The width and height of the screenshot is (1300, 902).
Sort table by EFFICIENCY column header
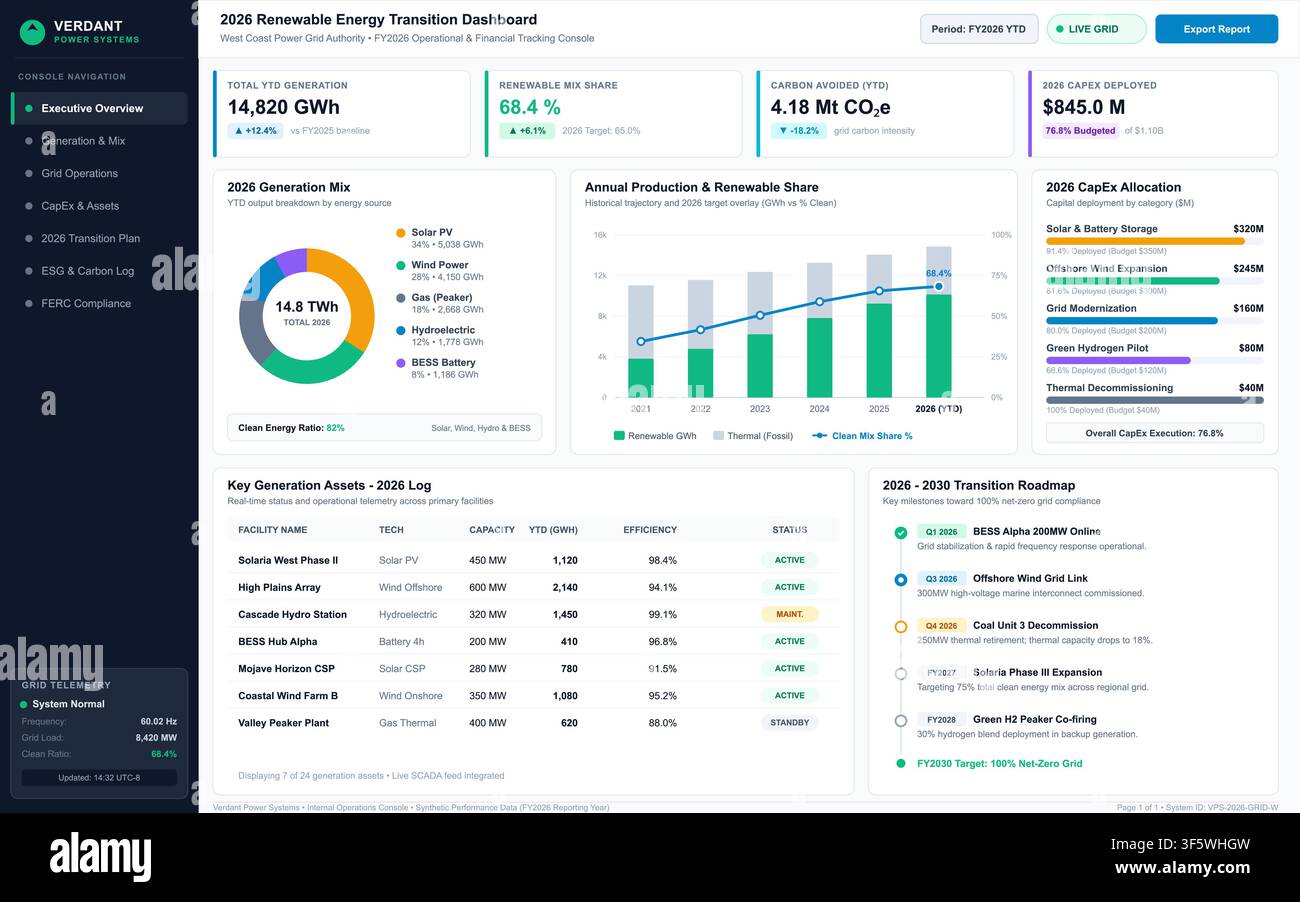click(x=650, y=530)
